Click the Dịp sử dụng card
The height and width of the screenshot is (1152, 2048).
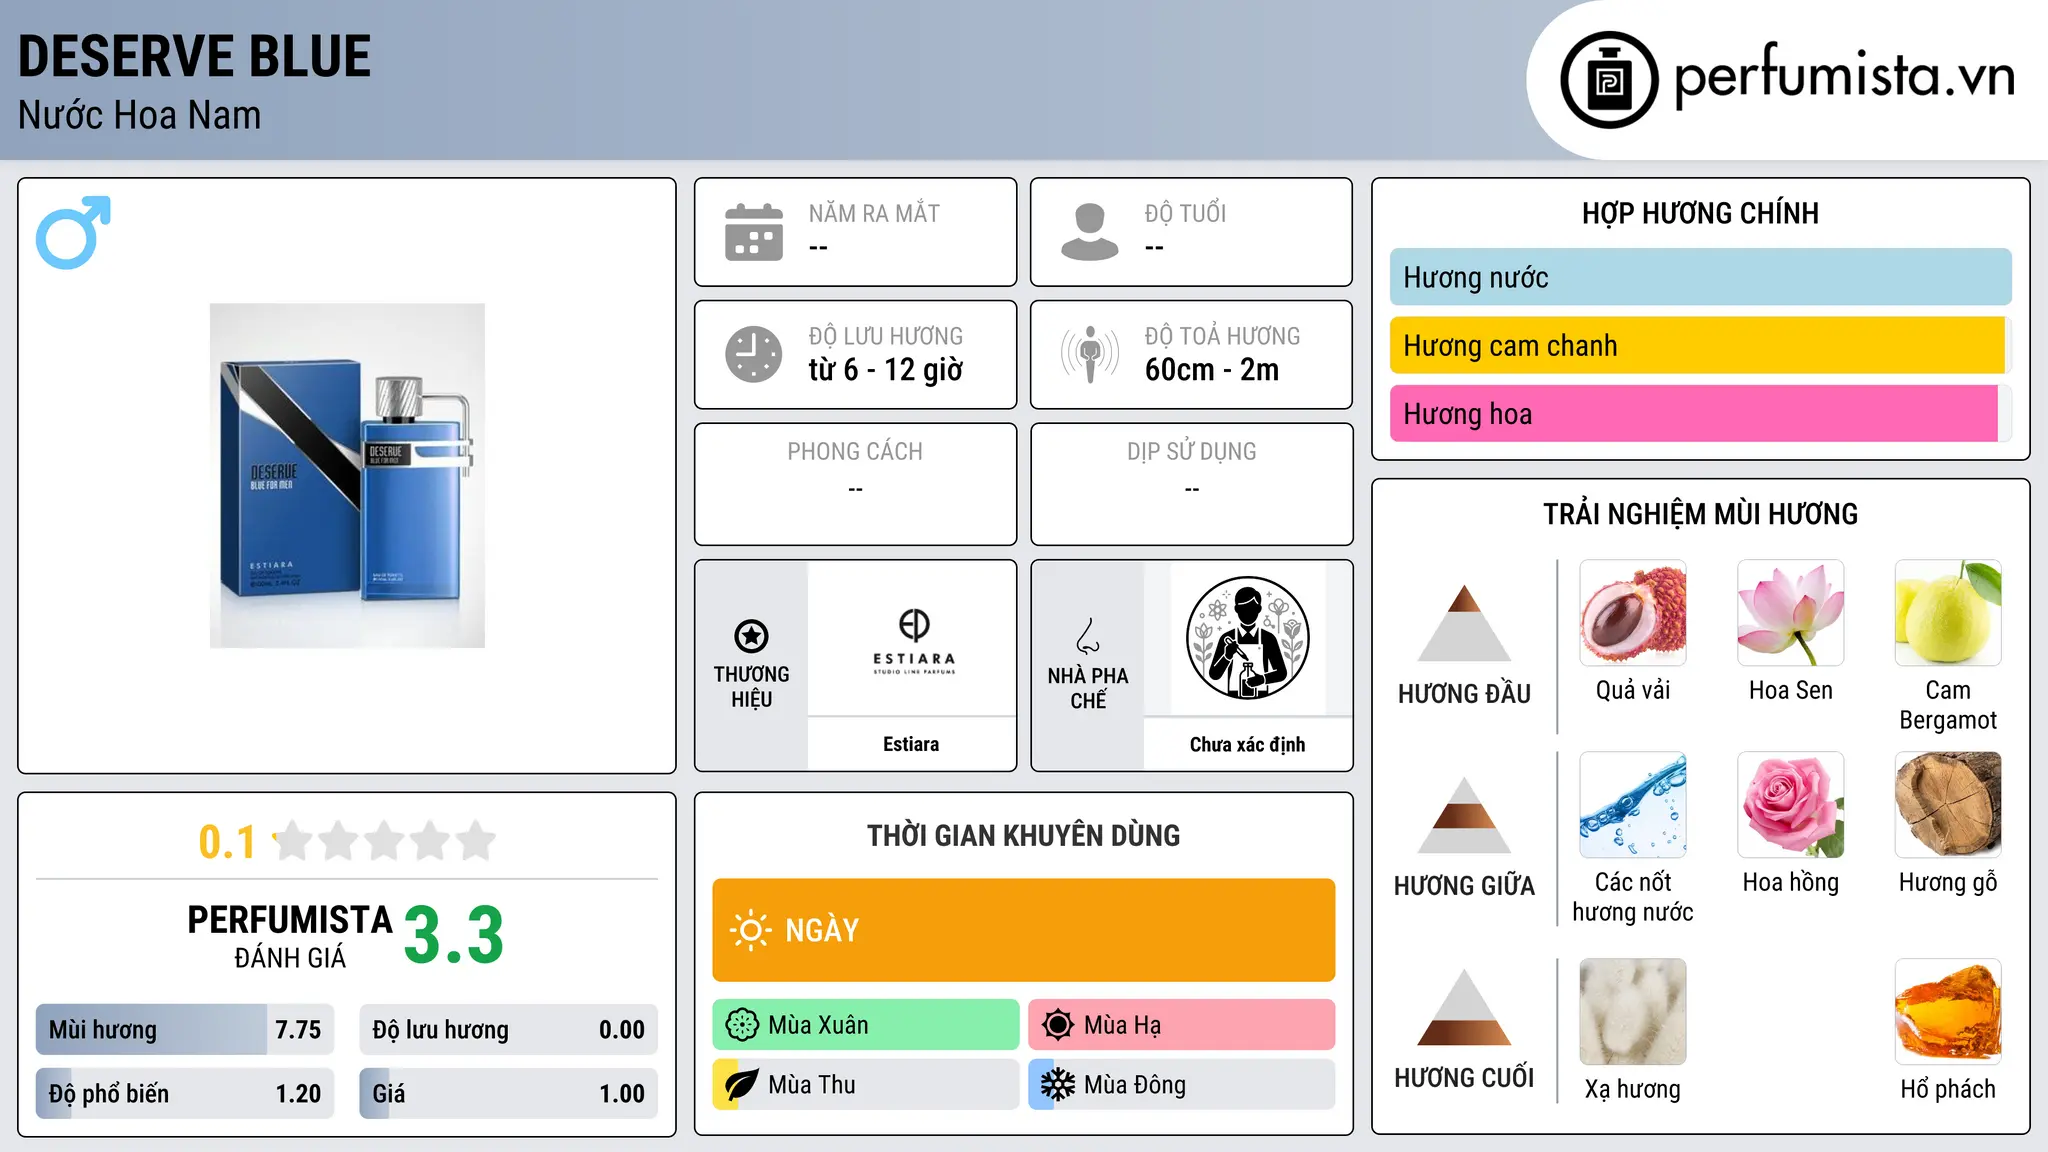click(1192, 484)
